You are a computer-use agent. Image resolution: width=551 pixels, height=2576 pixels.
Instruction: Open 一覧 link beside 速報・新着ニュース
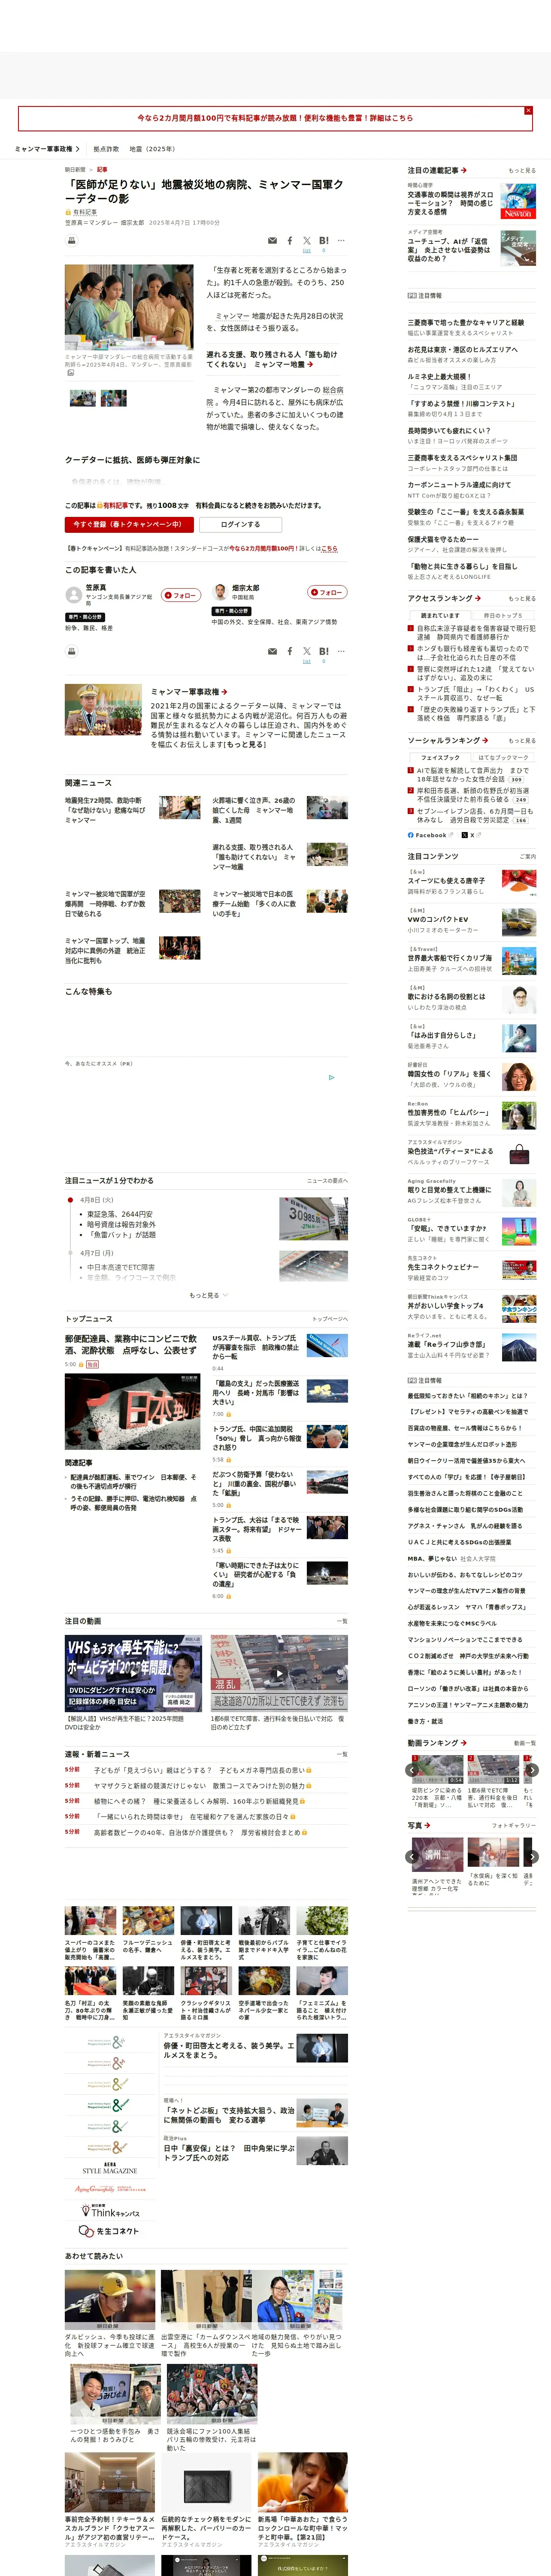[342, 1754]
